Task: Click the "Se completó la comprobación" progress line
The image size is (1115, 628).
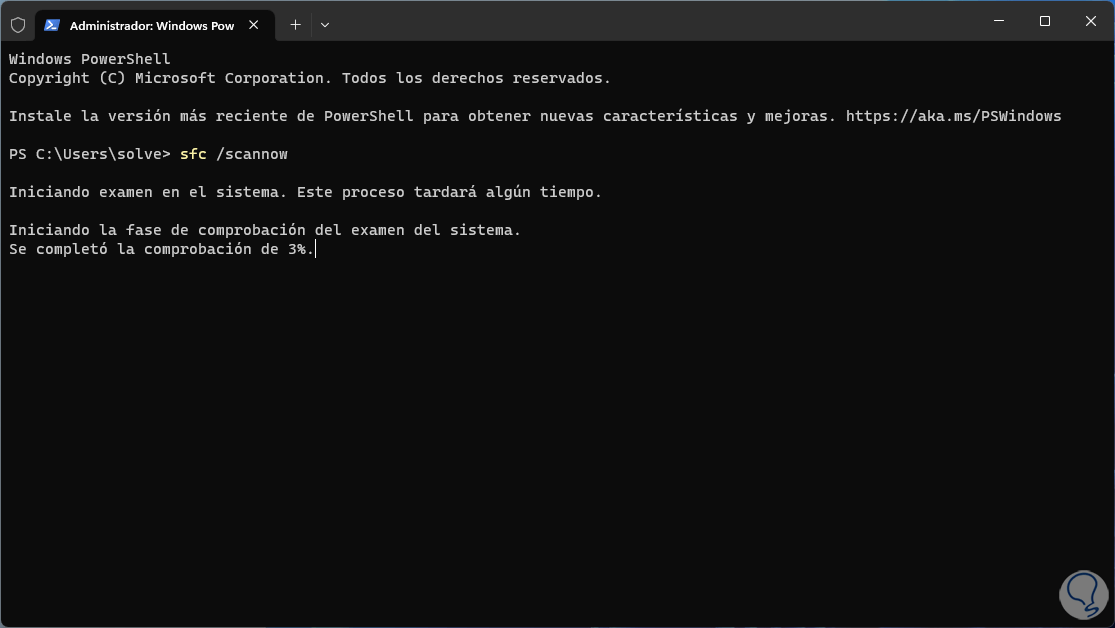Action: pyautogui.click(x=160, y=249)
